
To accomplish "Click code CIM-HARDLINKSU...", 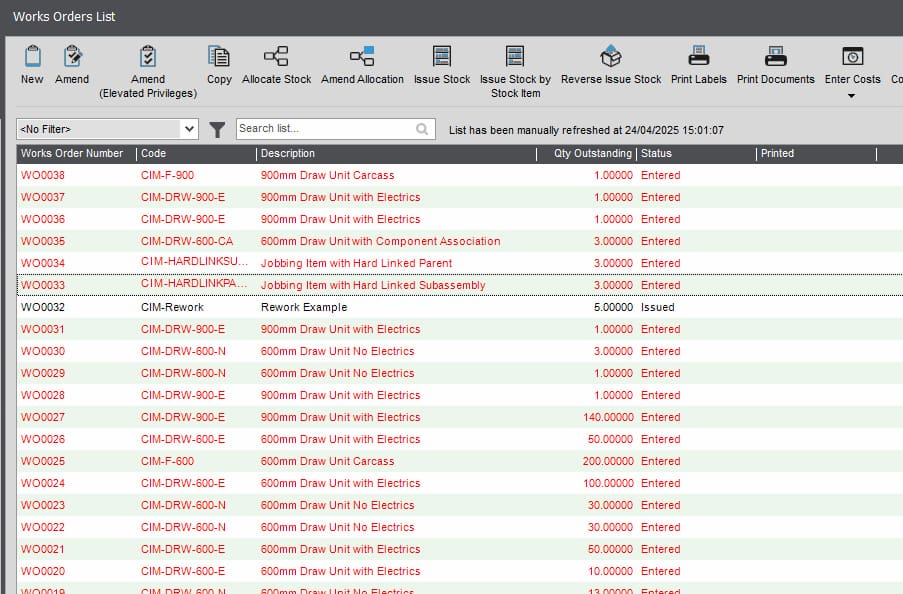I will [x=194, y=262].
